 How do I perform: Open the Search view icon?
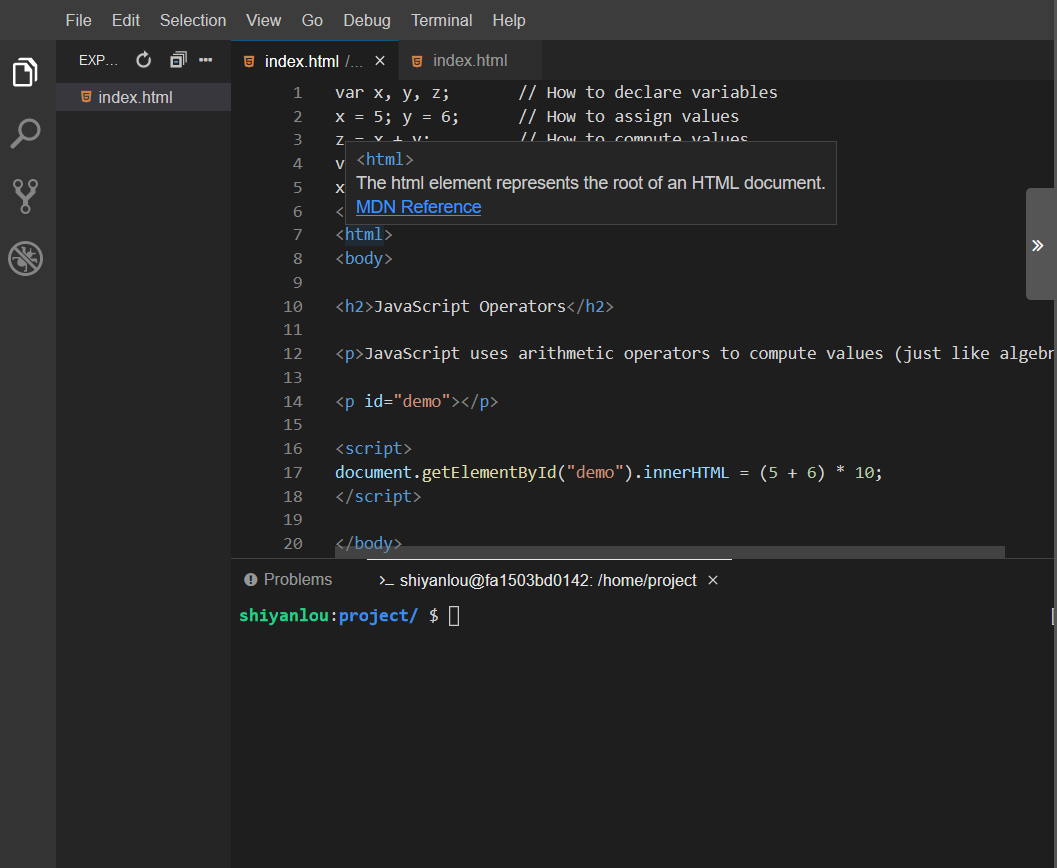click(x=25, y=133)
